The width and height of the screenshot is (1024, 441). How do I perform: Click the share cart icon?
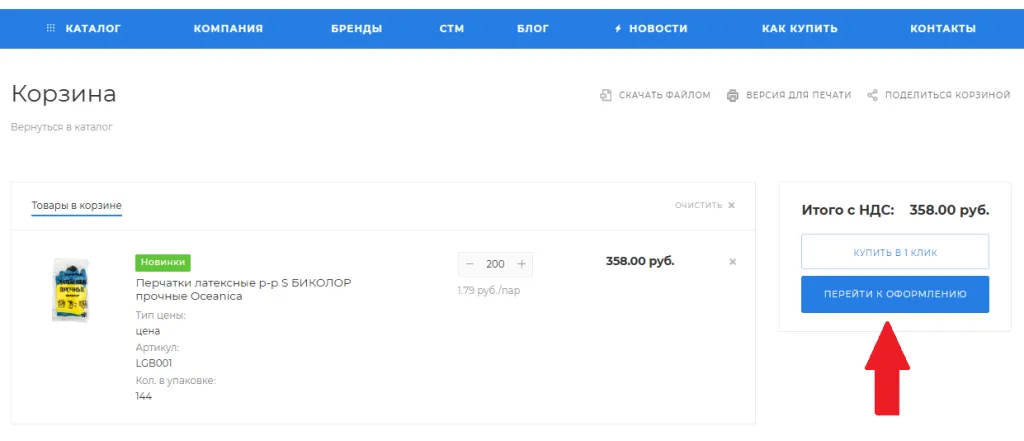(872, 95)
